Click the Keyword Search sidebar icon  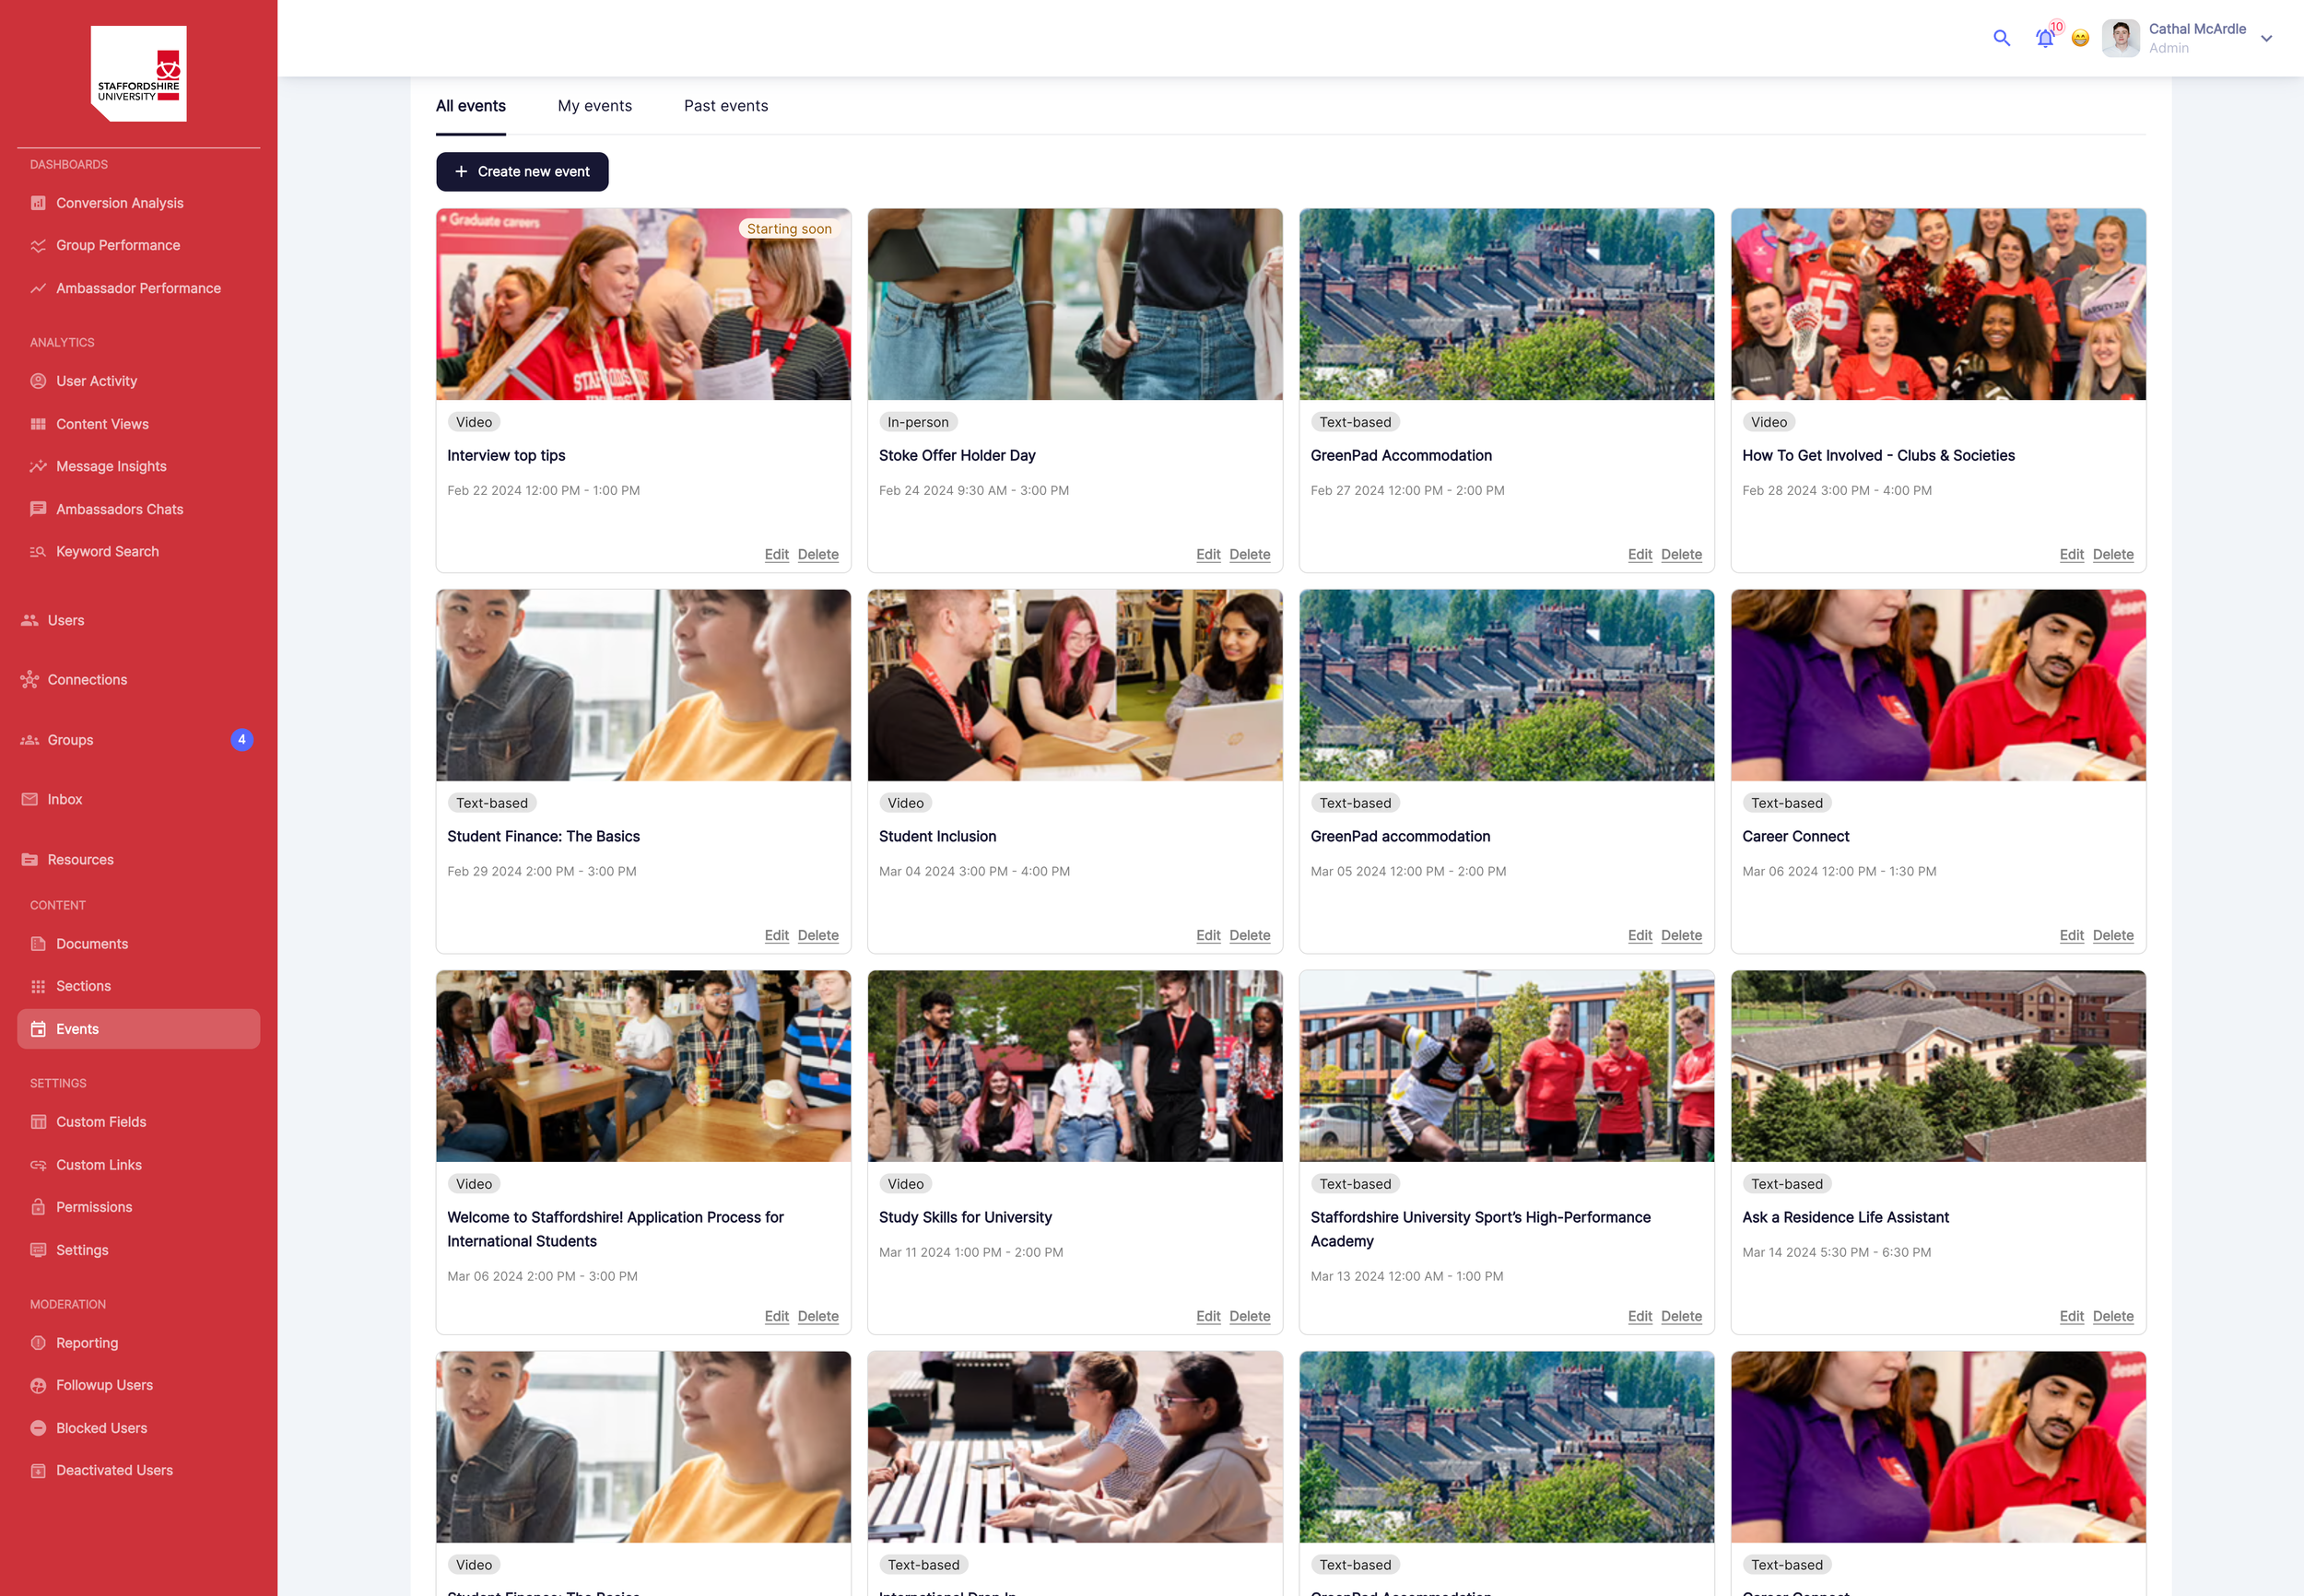38,552
